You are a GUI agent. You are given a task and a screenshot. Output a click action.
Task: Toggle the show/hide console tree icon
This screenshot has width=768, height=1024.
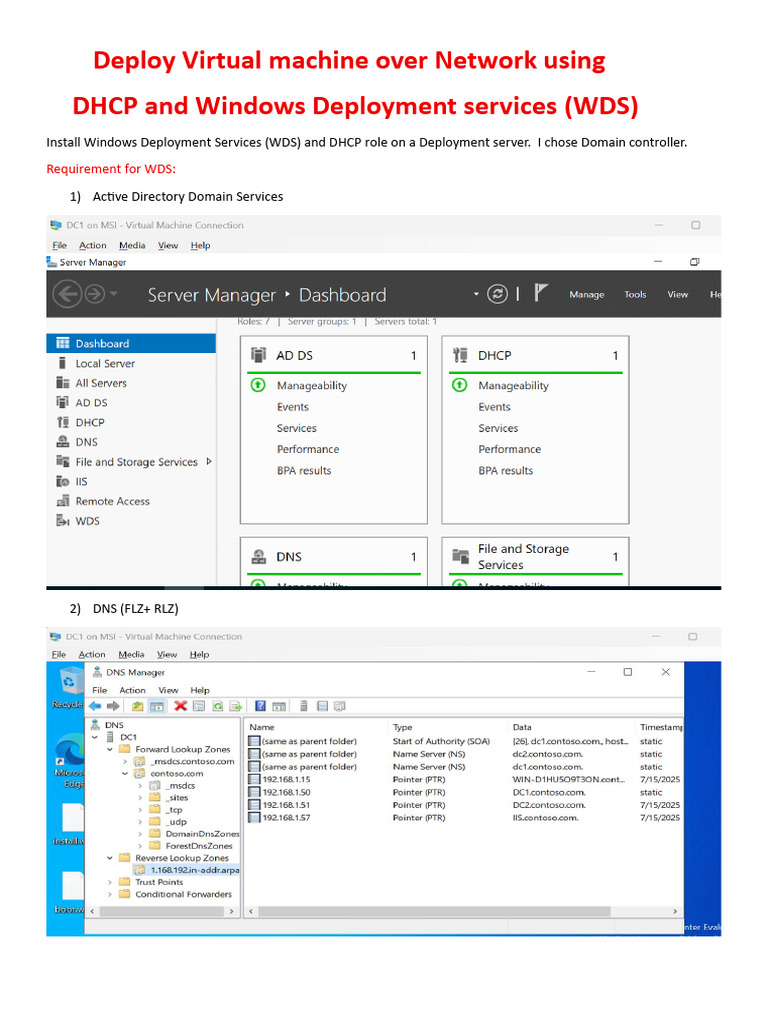[157, 706]
